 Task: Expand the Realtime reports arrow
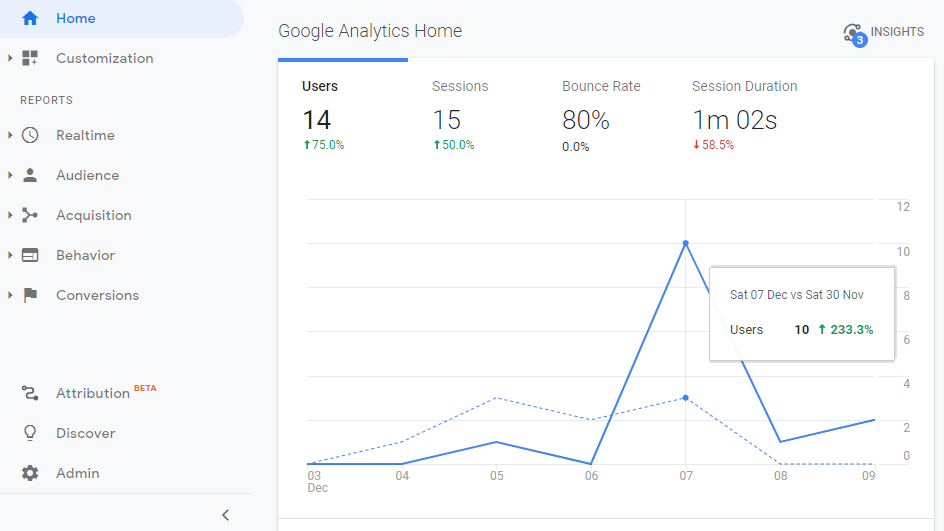point(10,135)
